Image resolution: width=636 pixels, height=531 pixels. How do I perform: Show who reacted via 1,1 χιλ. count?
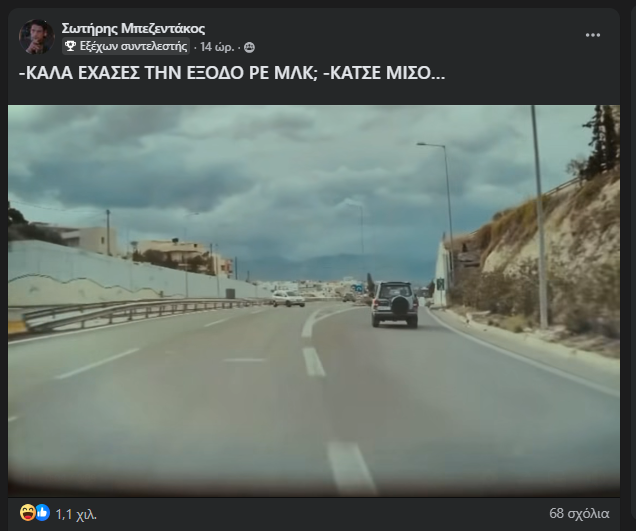pos(76,514)
